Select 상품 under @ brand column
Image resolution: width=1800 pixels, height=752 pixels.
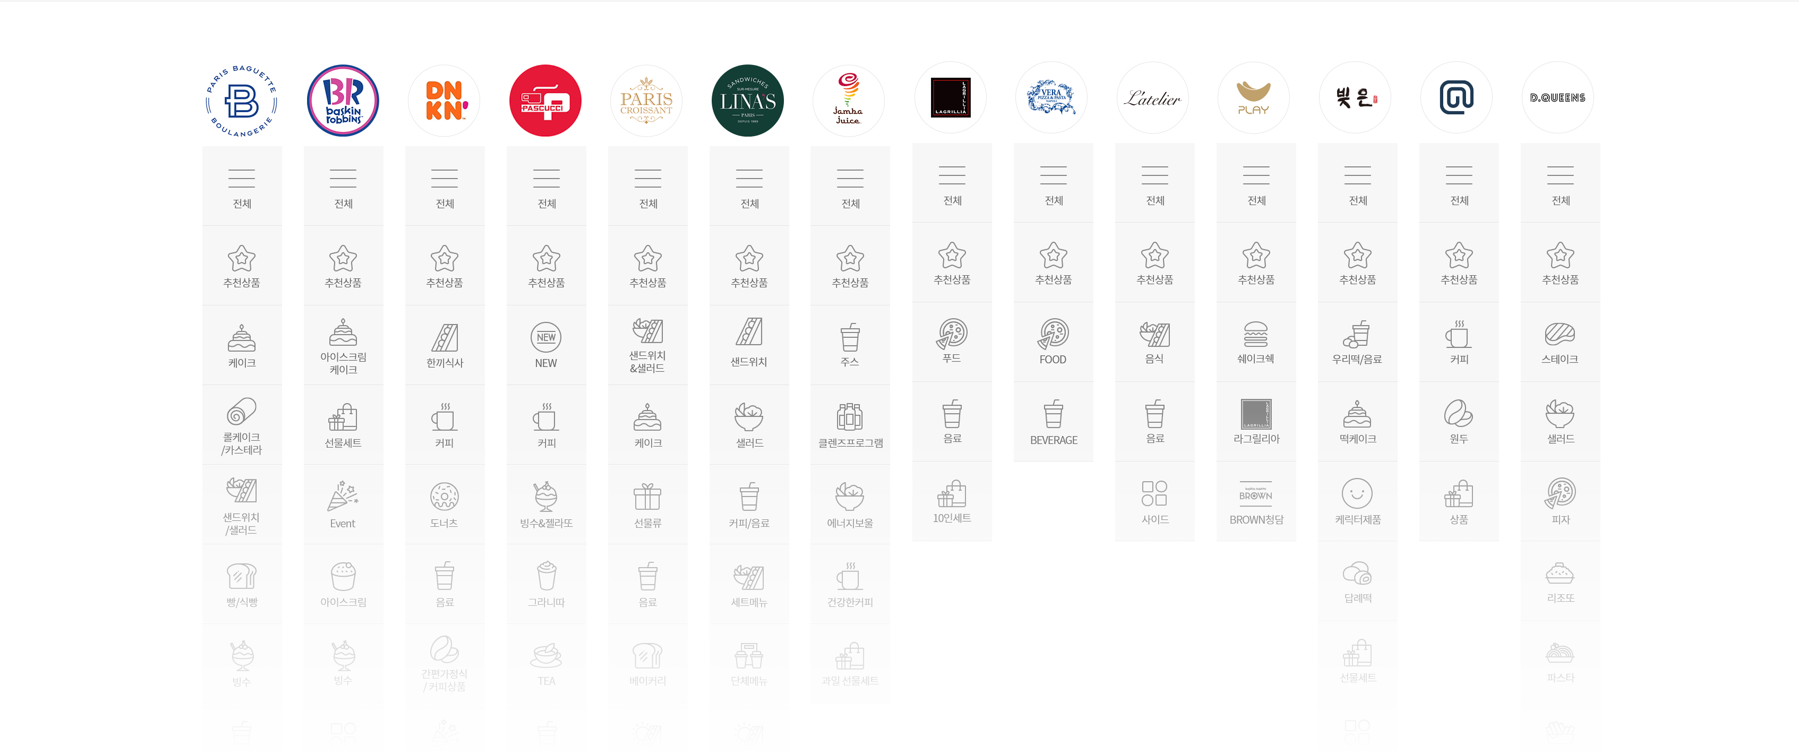(x=1459, y=502)
